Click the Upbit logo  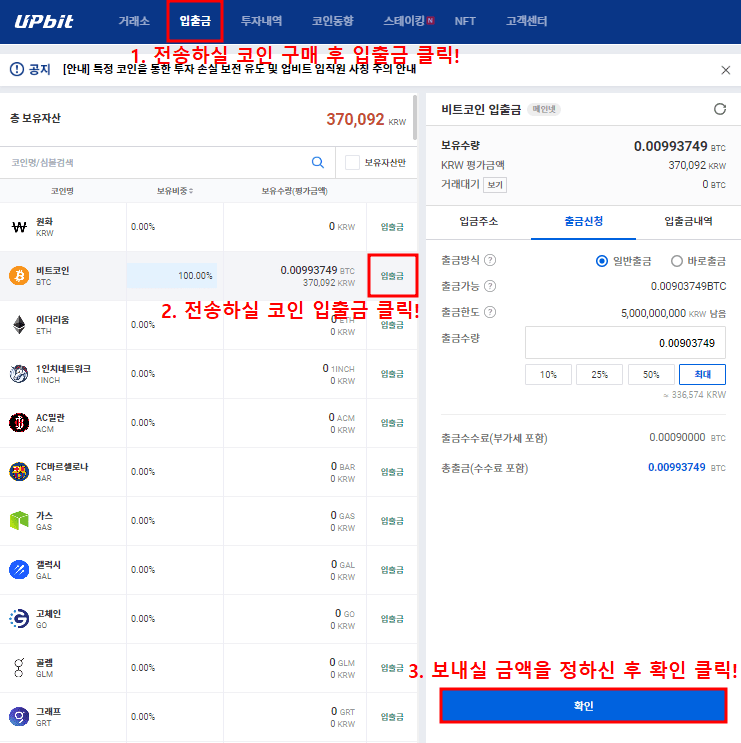(44, 21)
